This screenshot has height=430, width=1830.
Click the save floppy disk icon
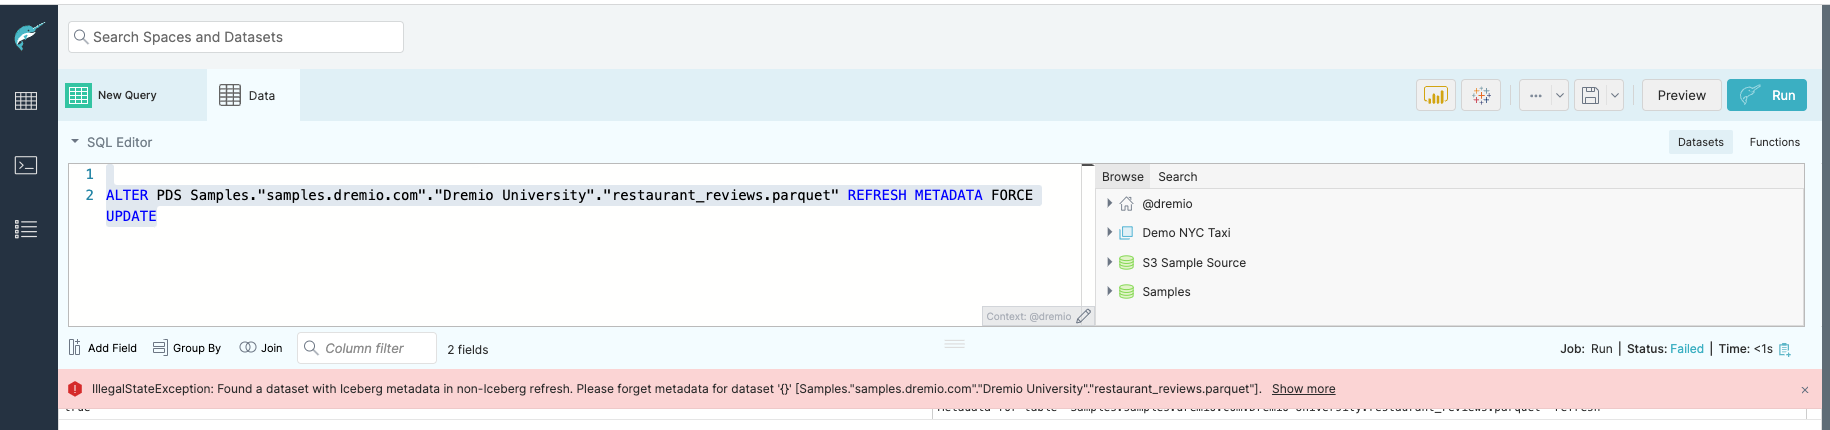tap(1590, 96)
